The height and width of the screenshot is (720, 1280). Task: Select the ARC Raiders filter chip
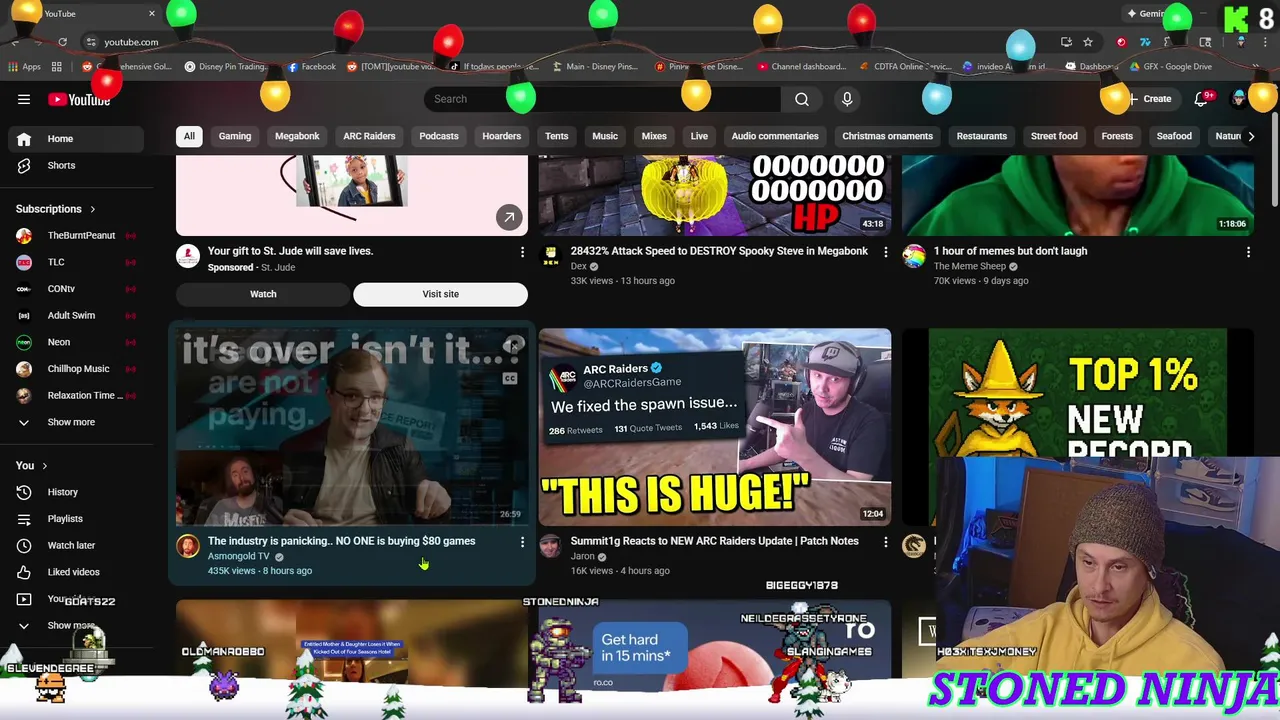coord(369,136)
